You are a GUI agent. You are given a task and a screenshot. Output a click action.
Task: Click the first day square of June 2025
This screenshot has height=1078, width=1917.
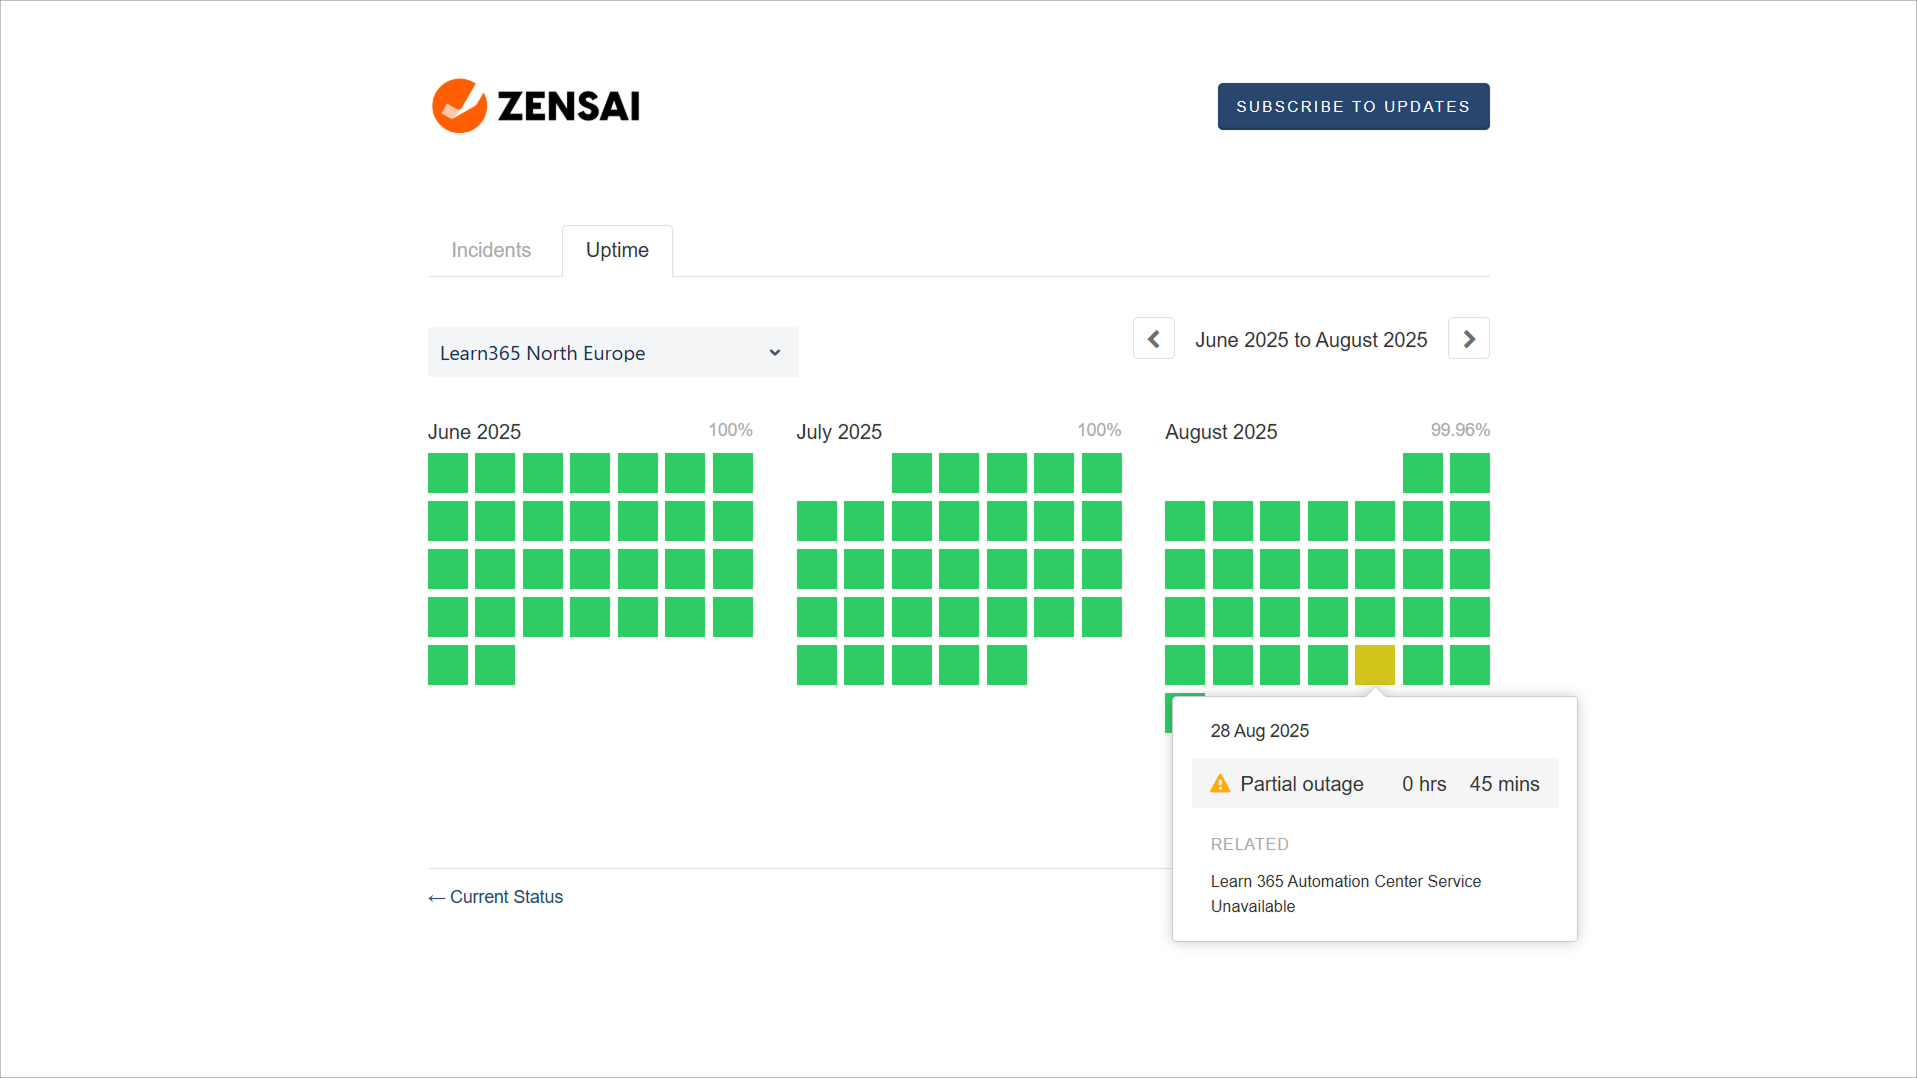(448, 473)
